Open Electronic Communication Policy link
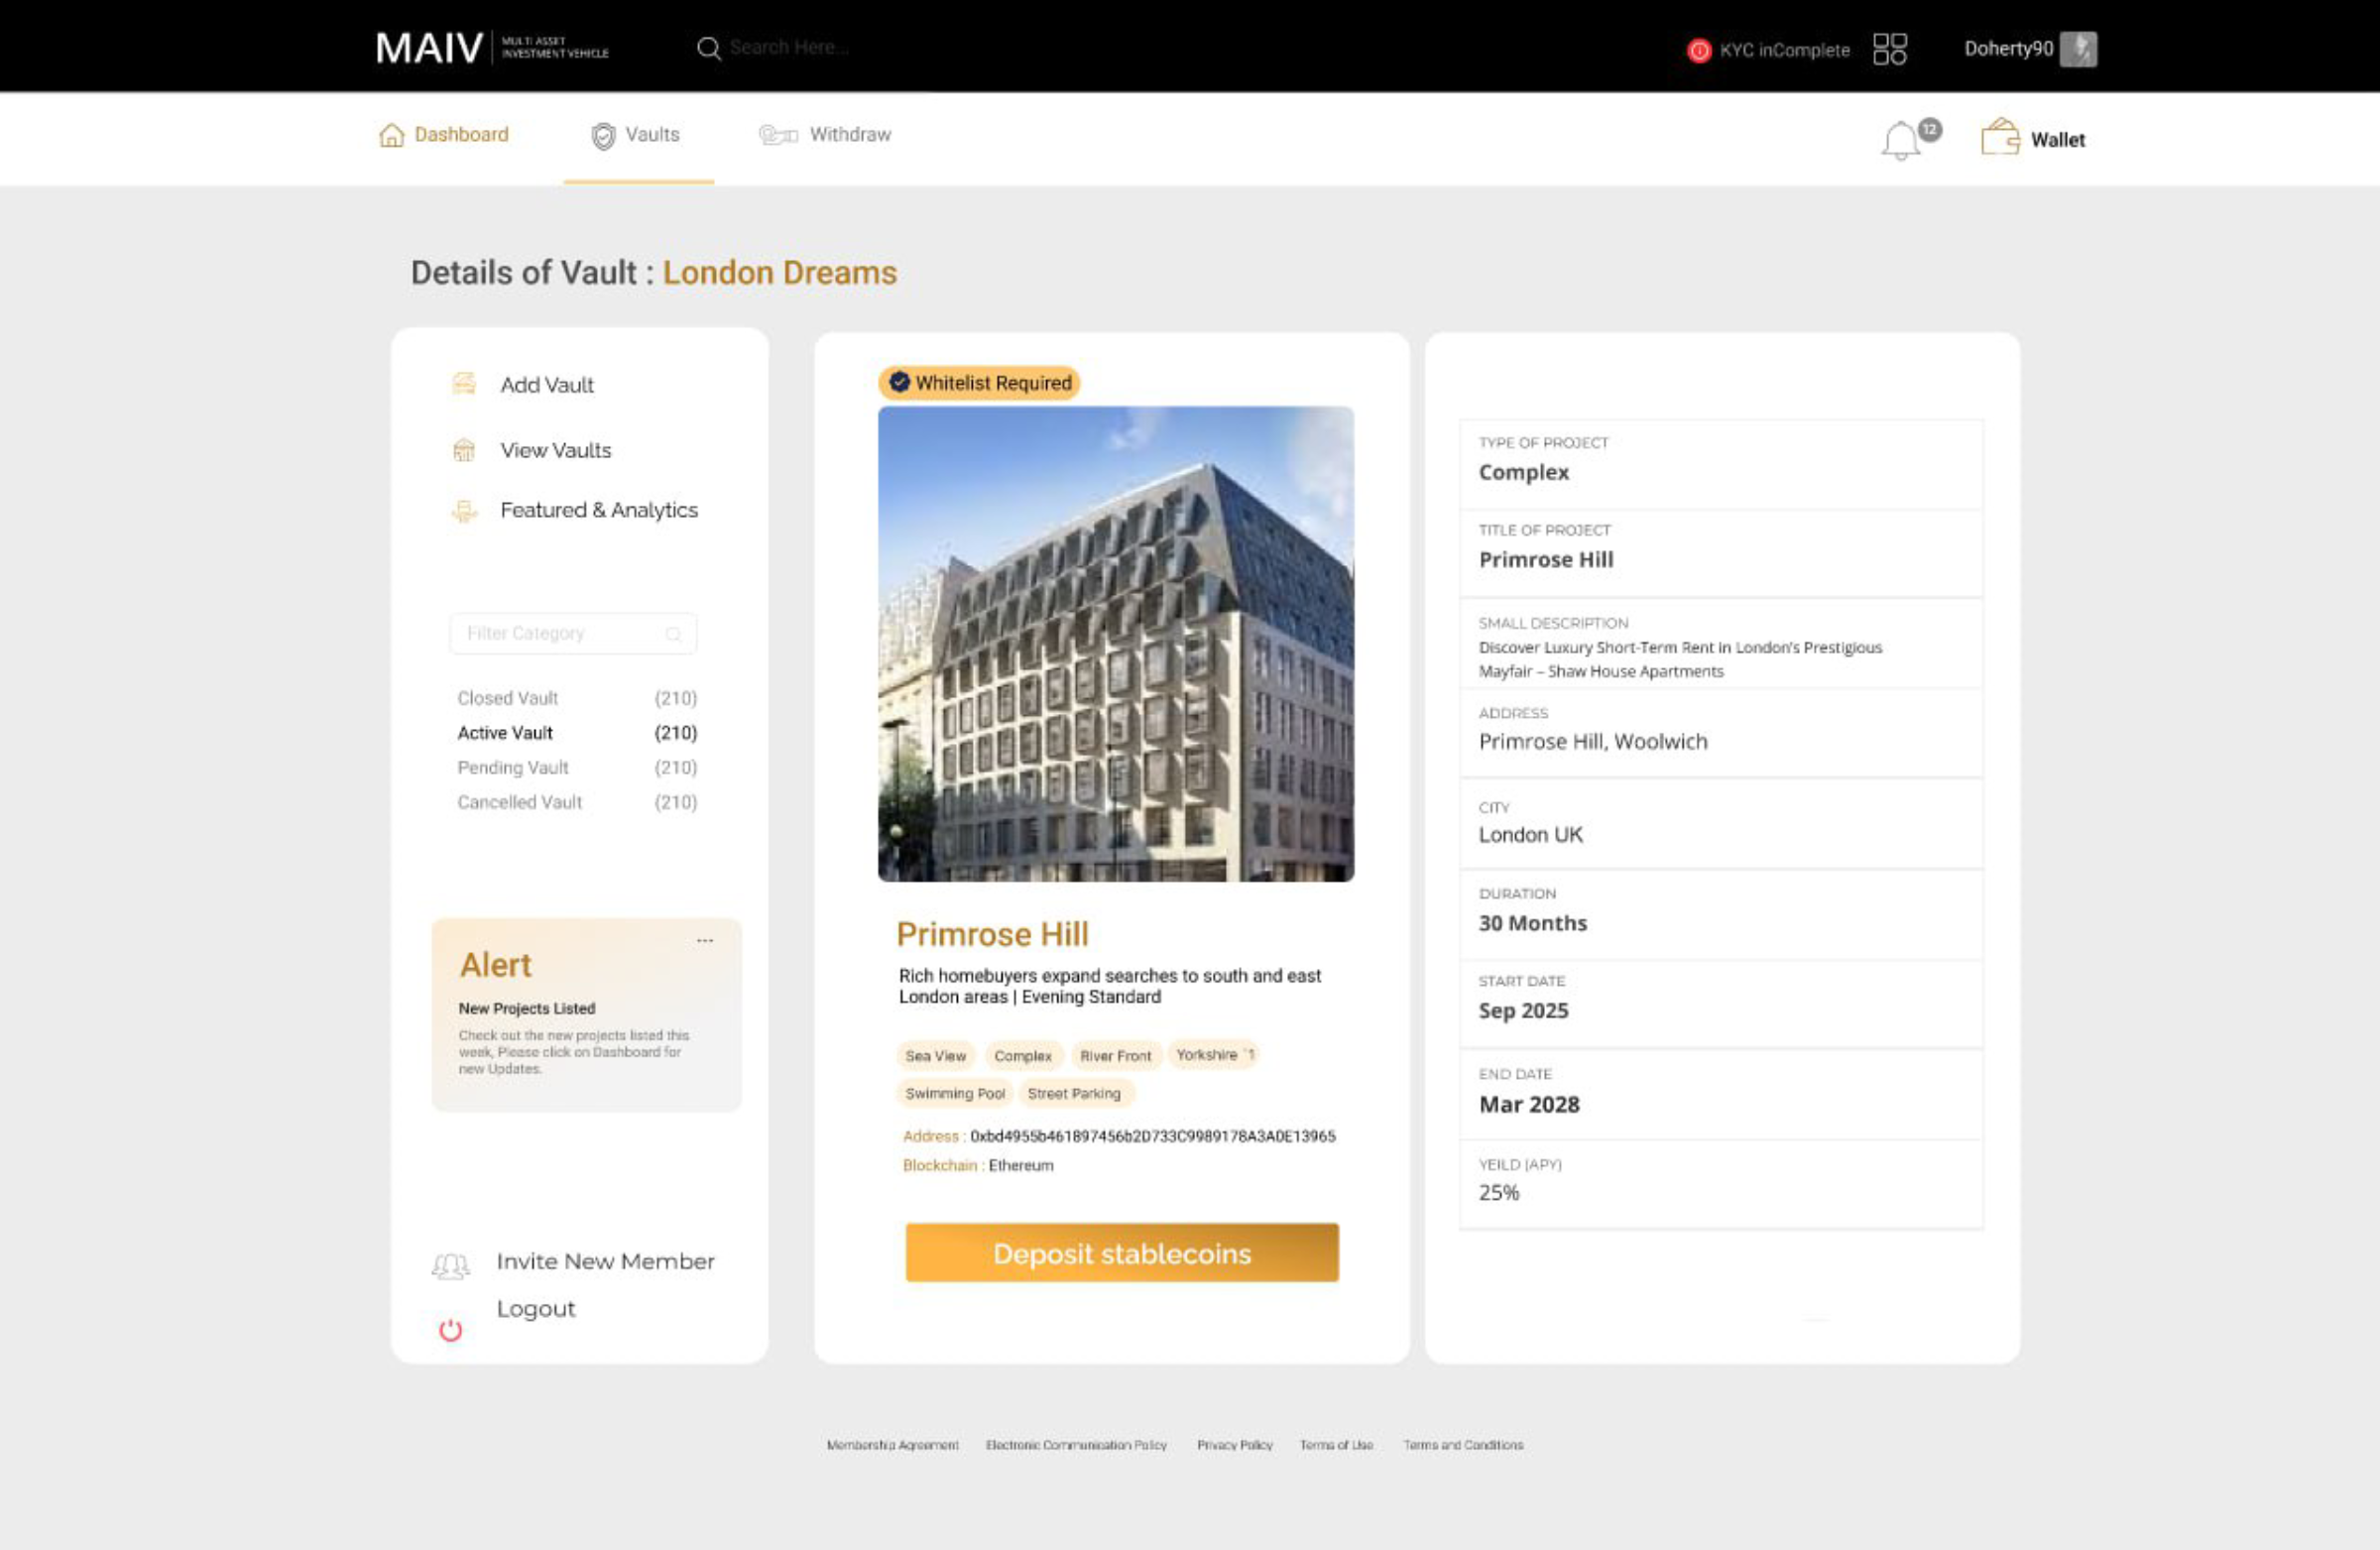The image size is (2380, 1550). pos(1076,1445)
